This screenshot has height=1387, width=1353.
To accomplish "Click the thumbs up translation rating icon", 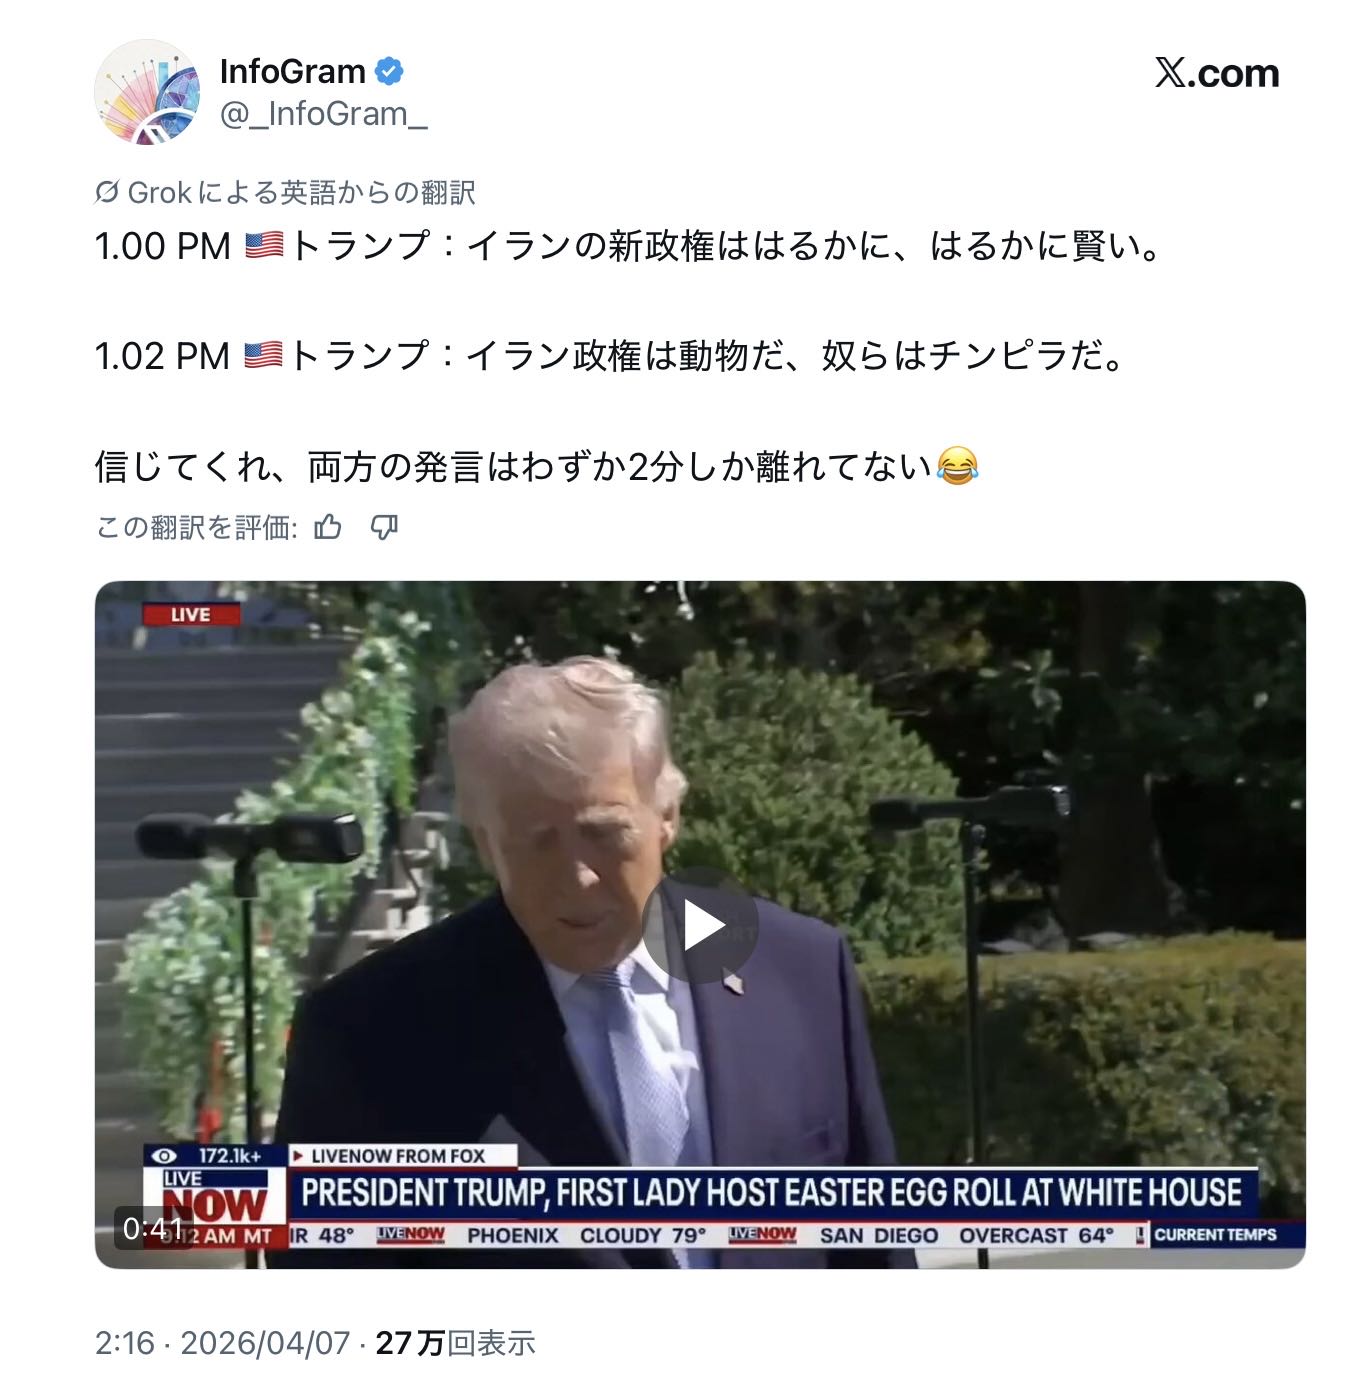I will pyautogui.click(x=328, y=527).
